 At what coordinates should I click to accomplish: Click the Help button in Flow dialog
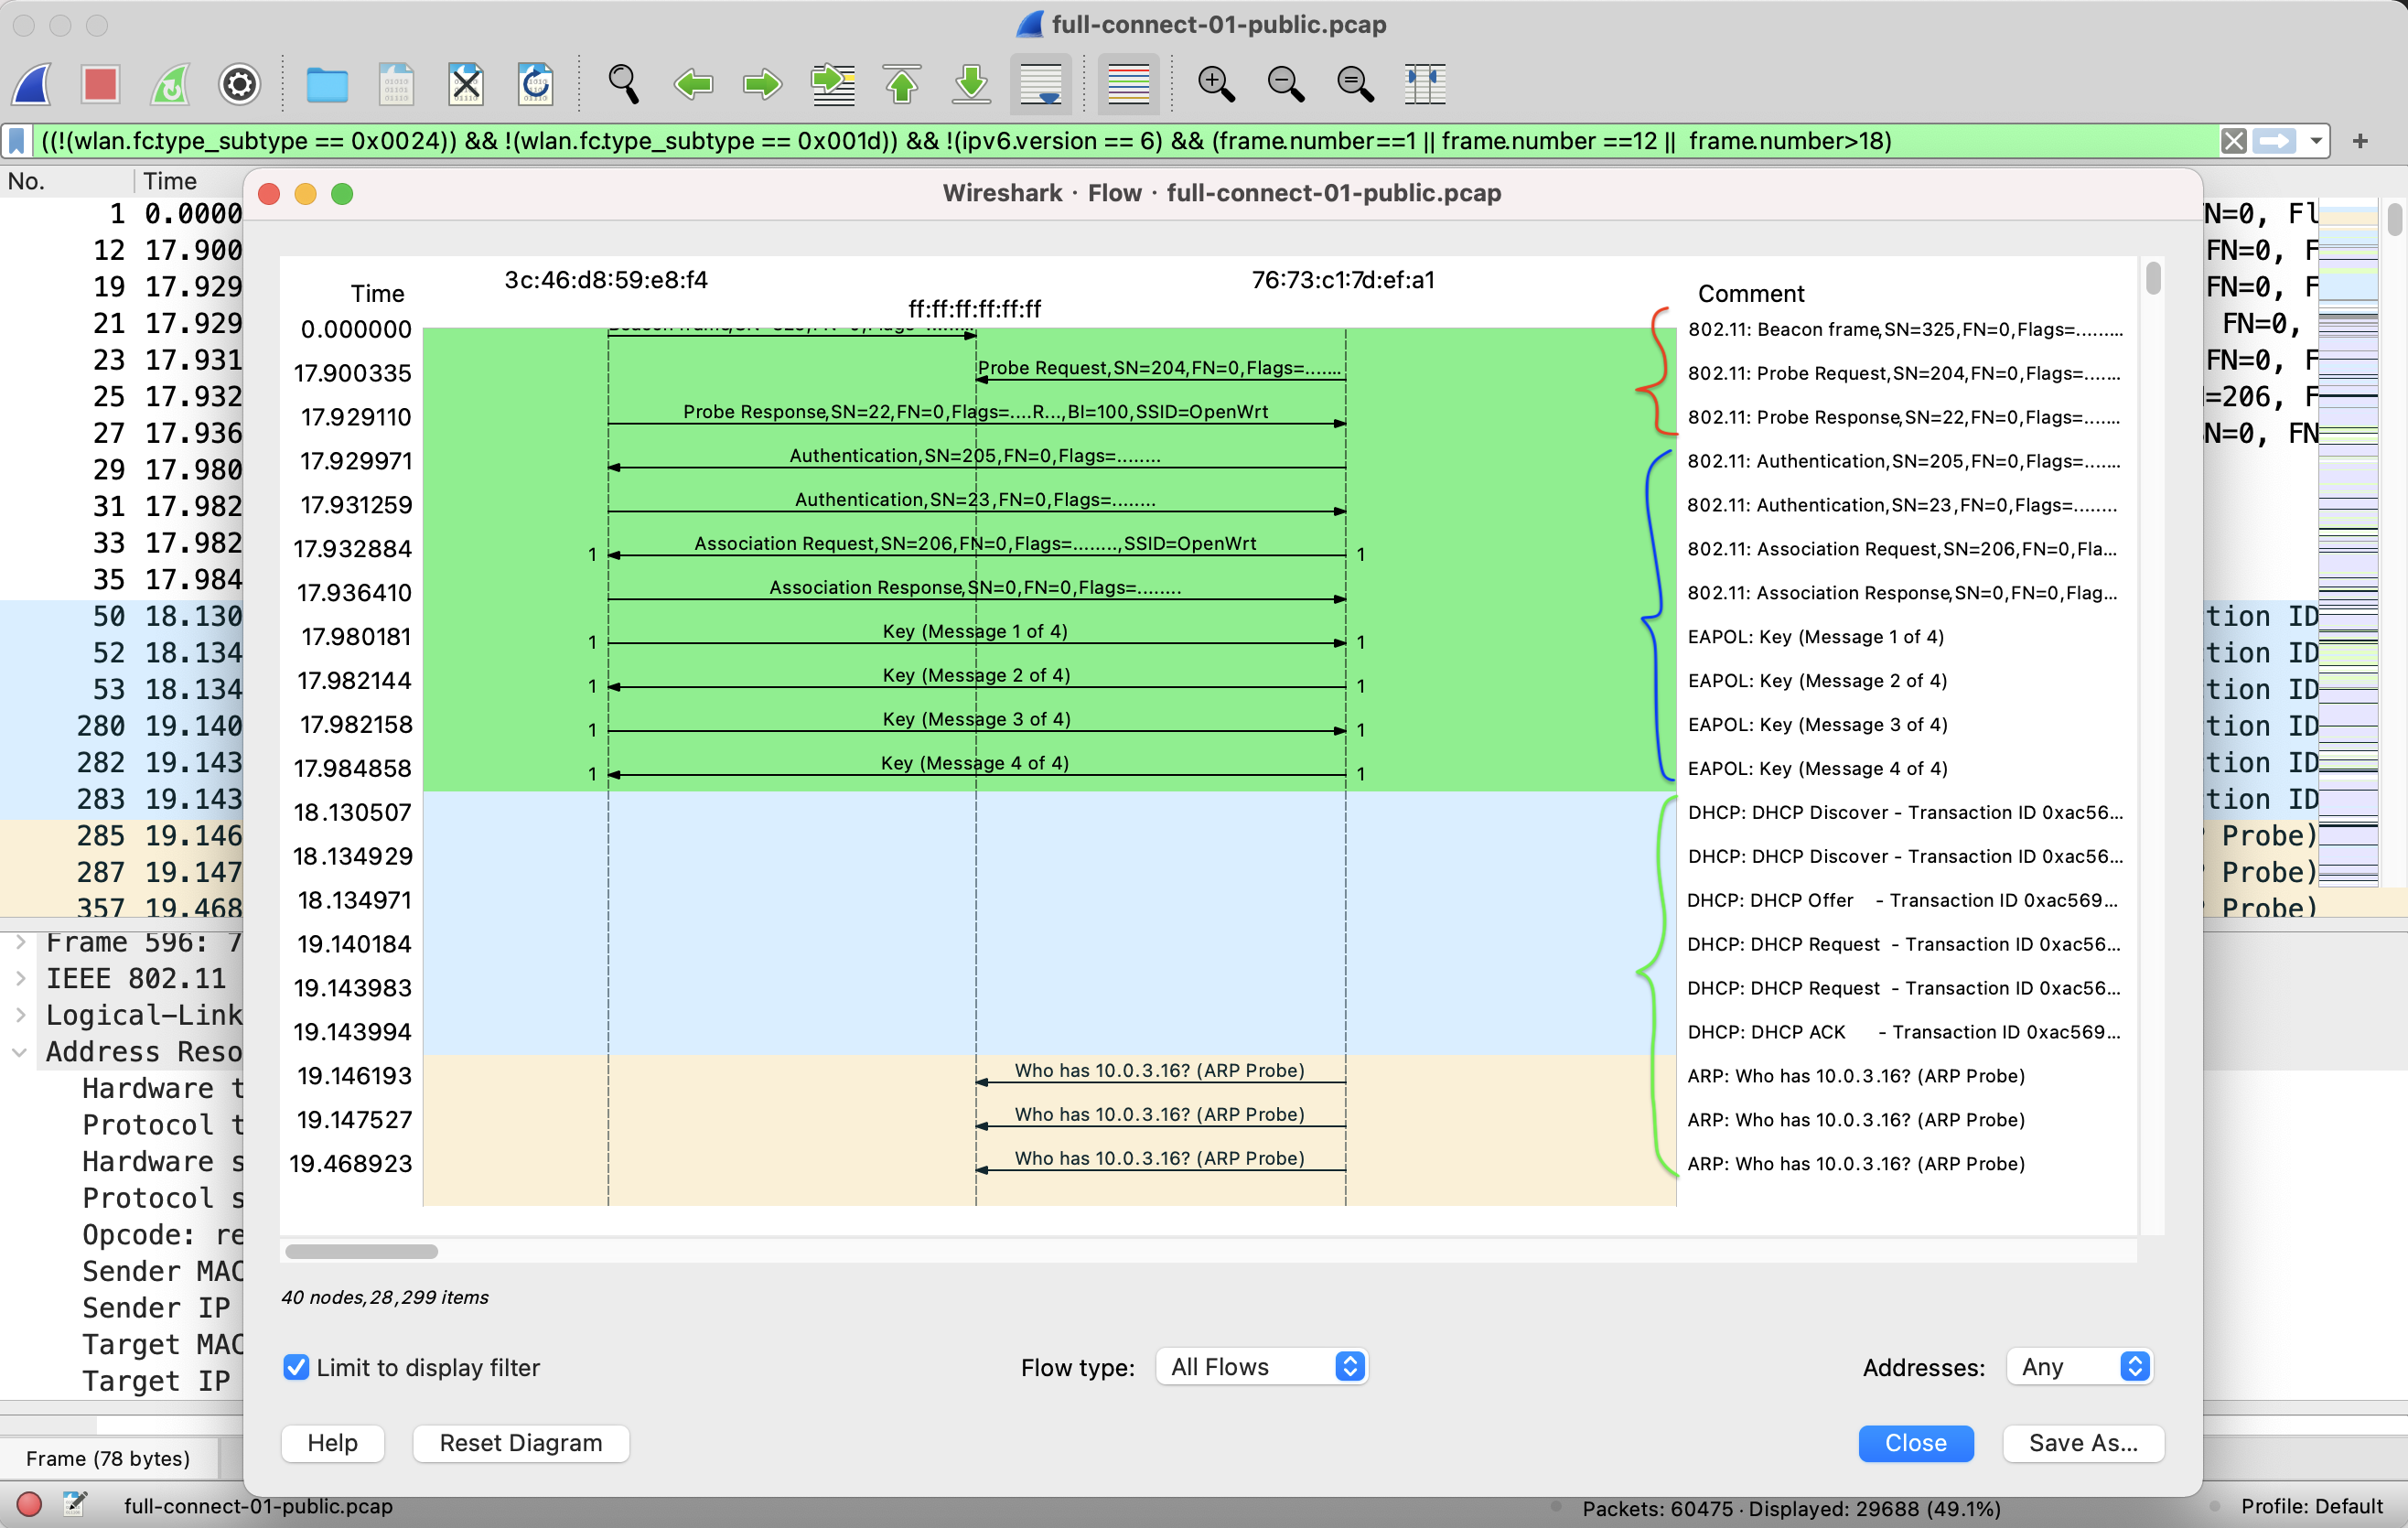332,1443
